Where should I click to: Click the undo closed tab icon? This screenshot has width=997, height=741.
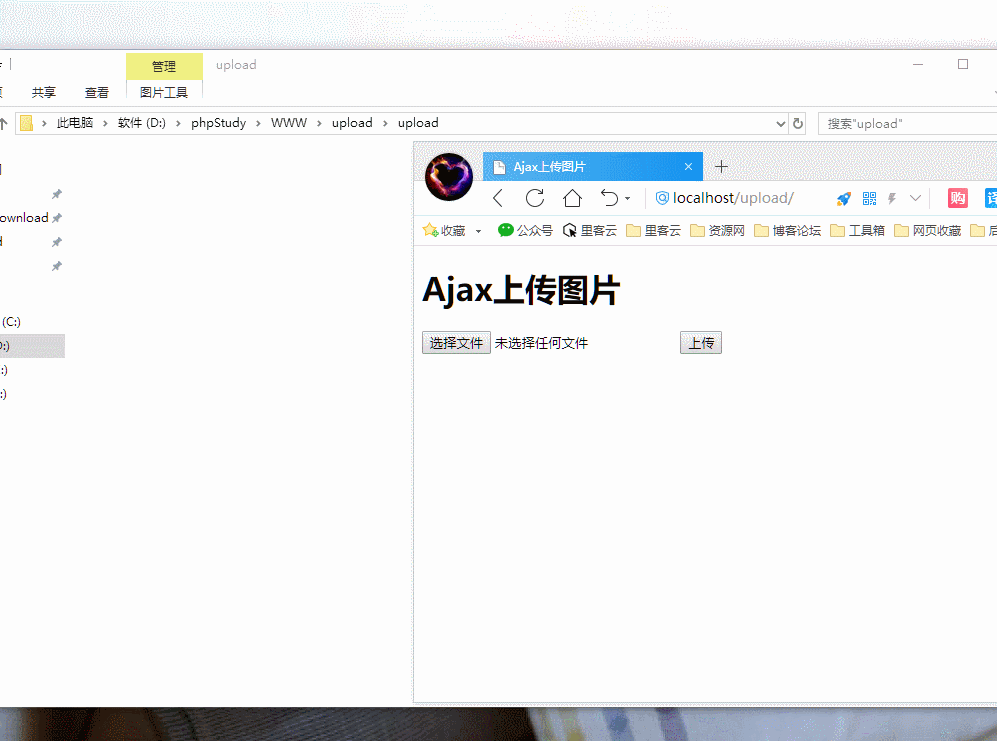609,198
